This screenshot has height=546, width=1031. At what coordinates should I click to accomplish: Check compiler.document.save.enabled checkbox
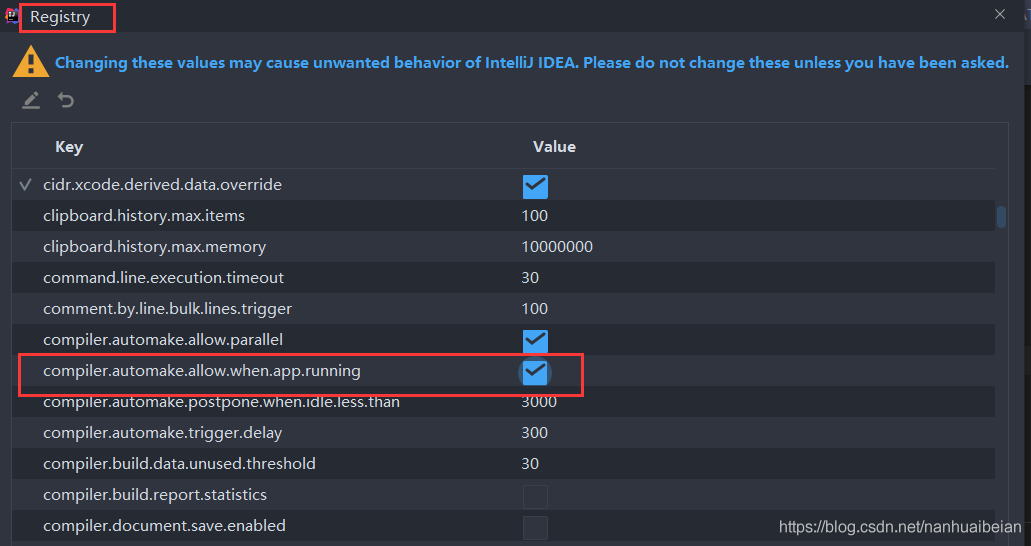point(535,527)
